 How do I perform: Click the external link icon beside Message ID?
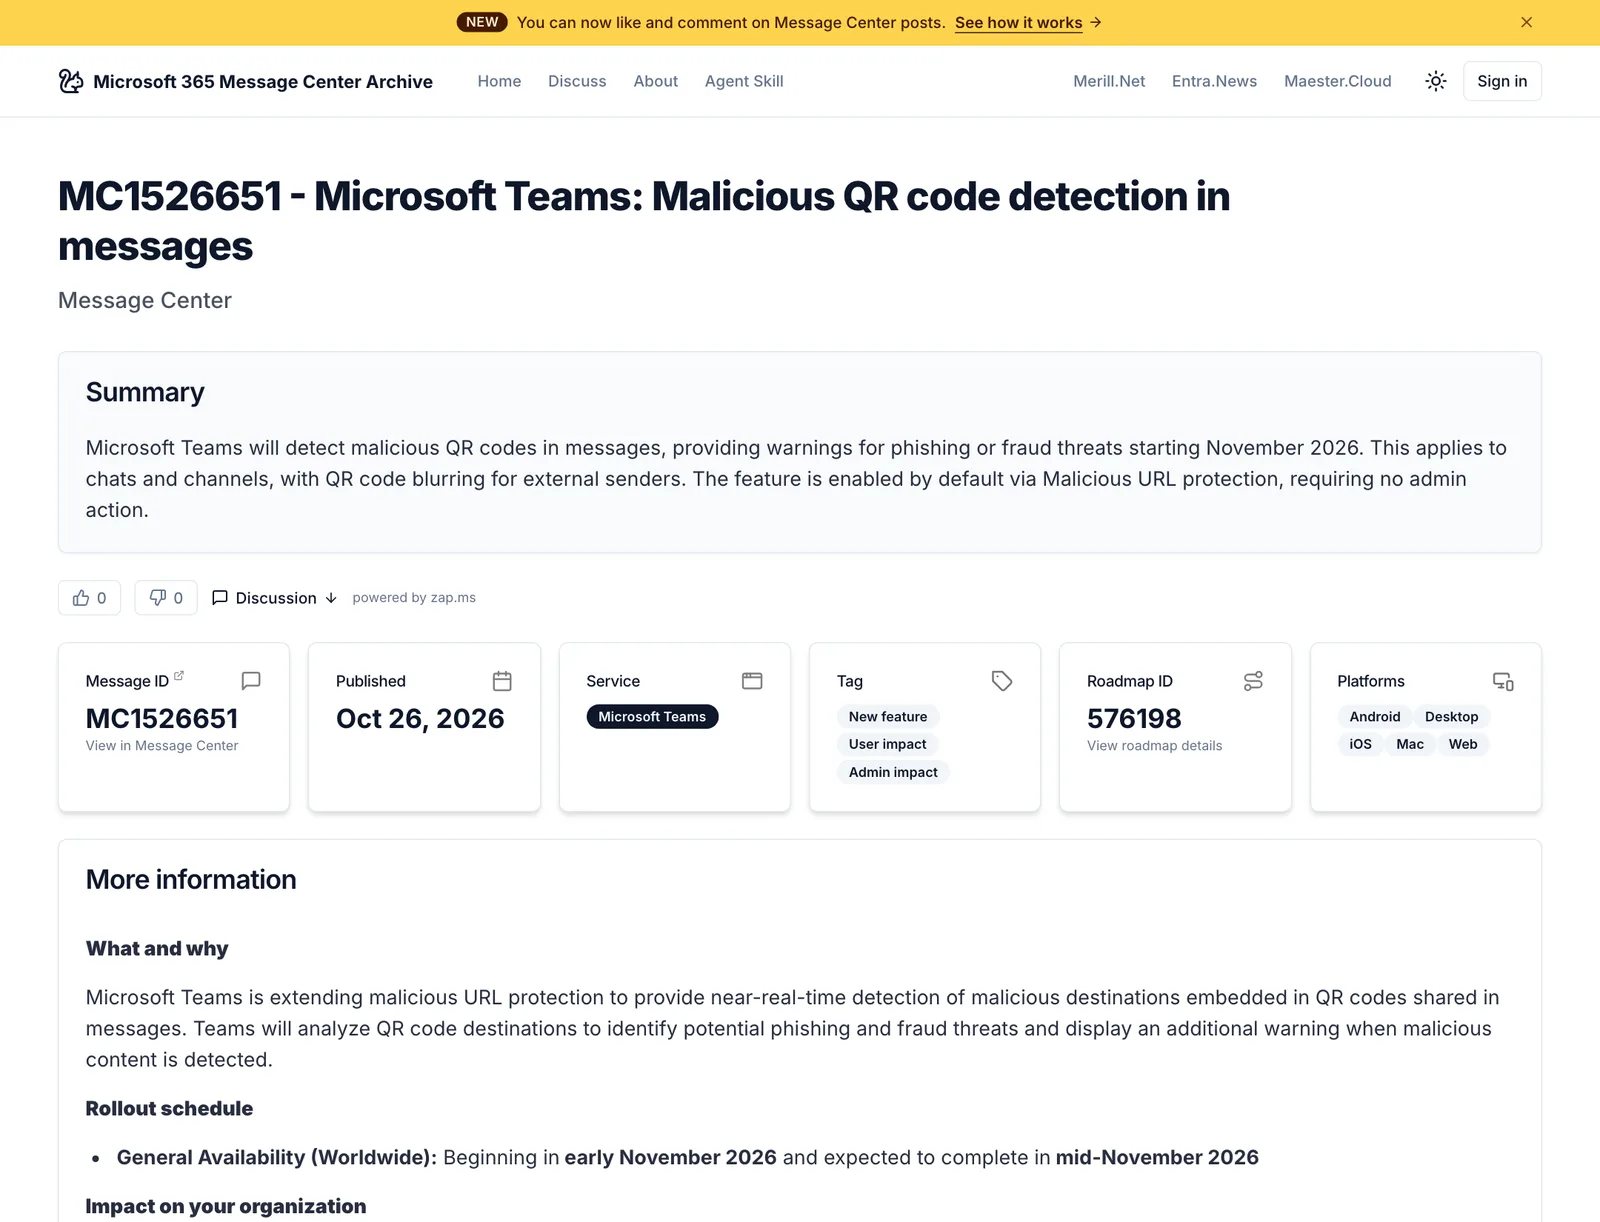pos(179,676)
